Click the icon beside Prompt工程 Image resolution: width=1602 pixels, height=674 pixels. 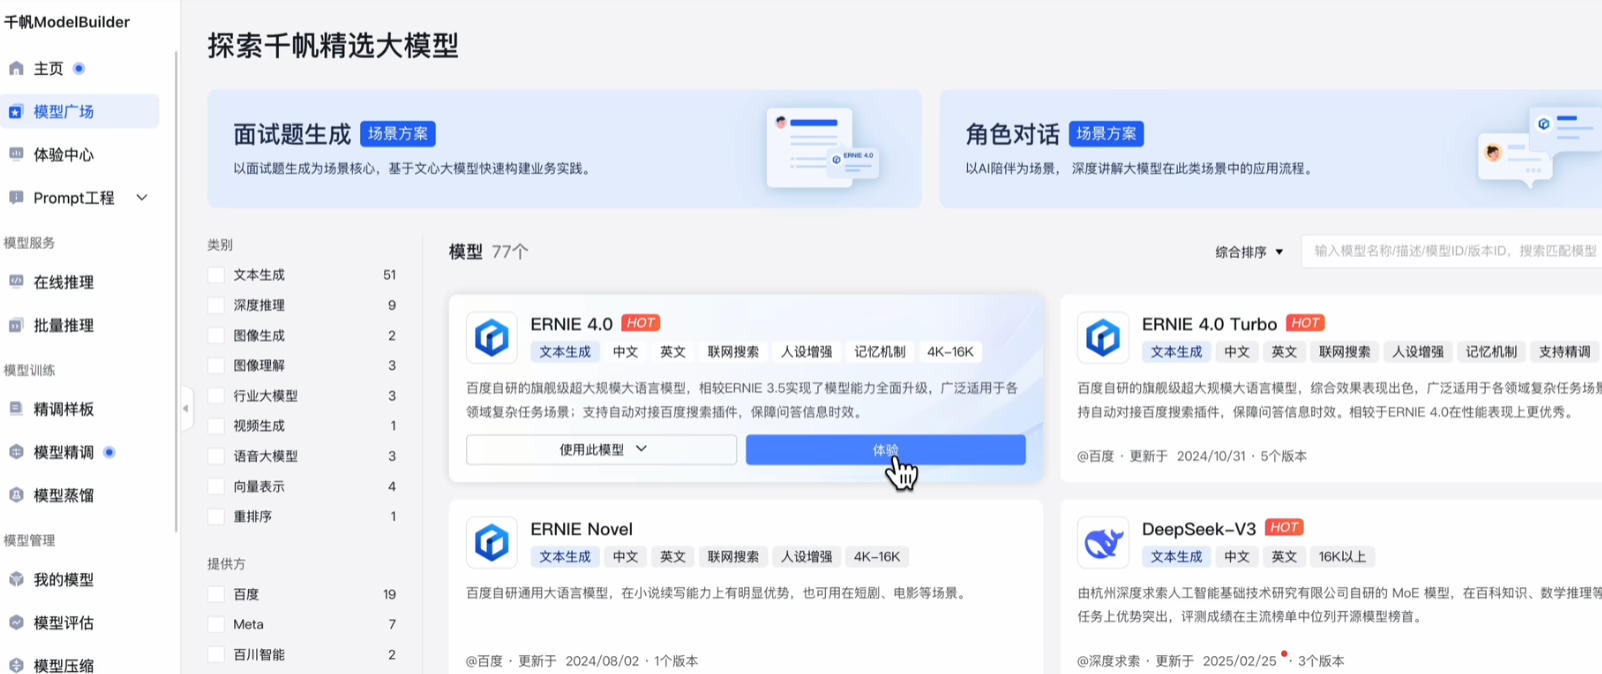[16, 197]
